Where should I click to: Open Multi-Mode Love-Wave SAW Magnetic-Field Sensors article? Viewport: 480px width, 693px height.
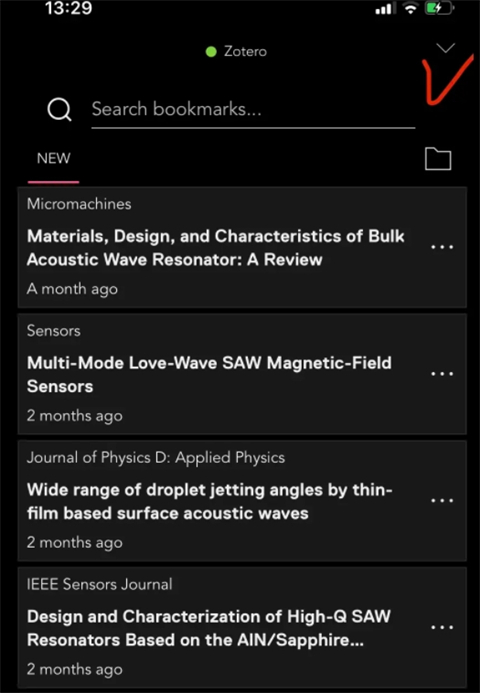(209, 374)
